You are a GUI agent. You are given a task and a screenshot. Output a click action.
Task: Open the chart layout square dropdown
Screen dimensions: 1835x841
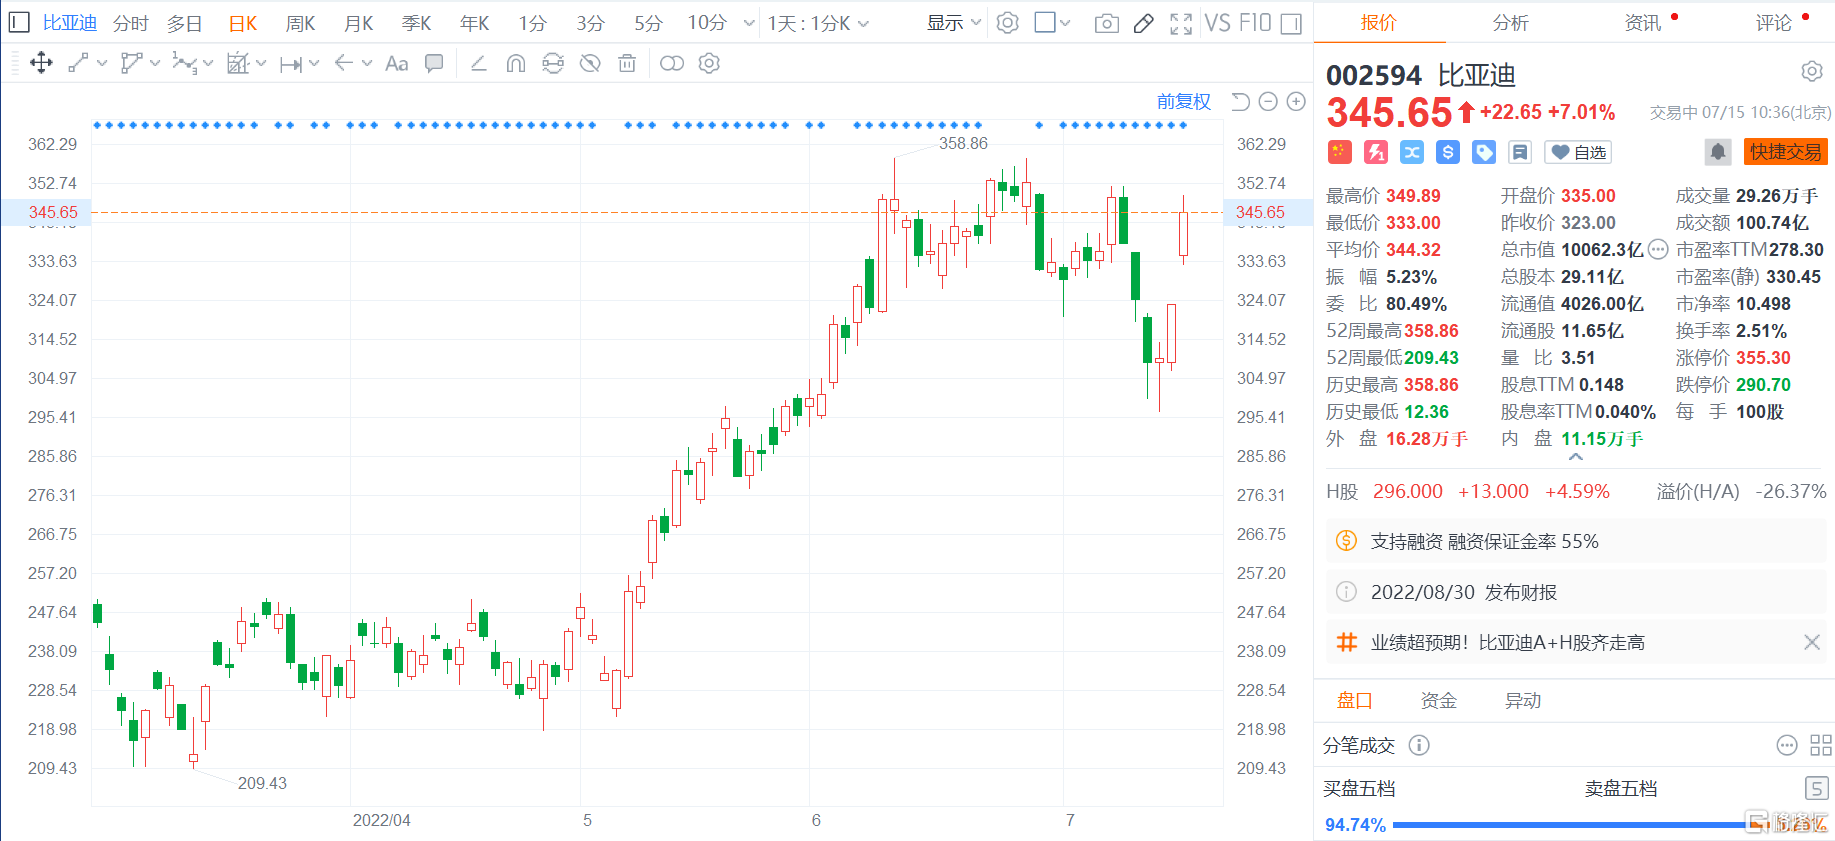pos(1052,22)
